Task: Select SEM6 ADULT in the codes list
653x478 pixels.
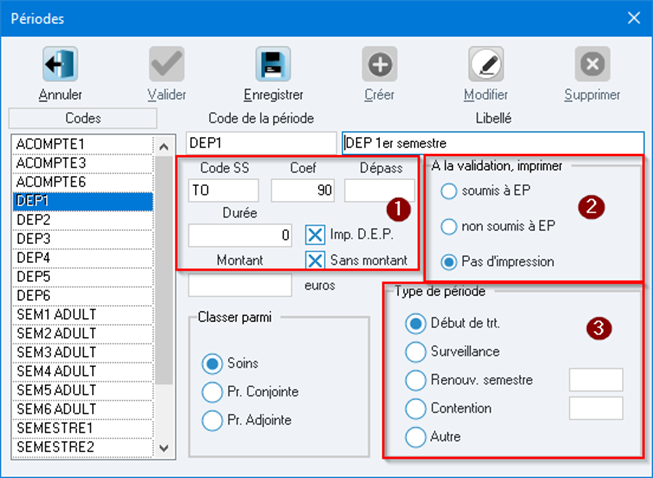Action: 83,410
